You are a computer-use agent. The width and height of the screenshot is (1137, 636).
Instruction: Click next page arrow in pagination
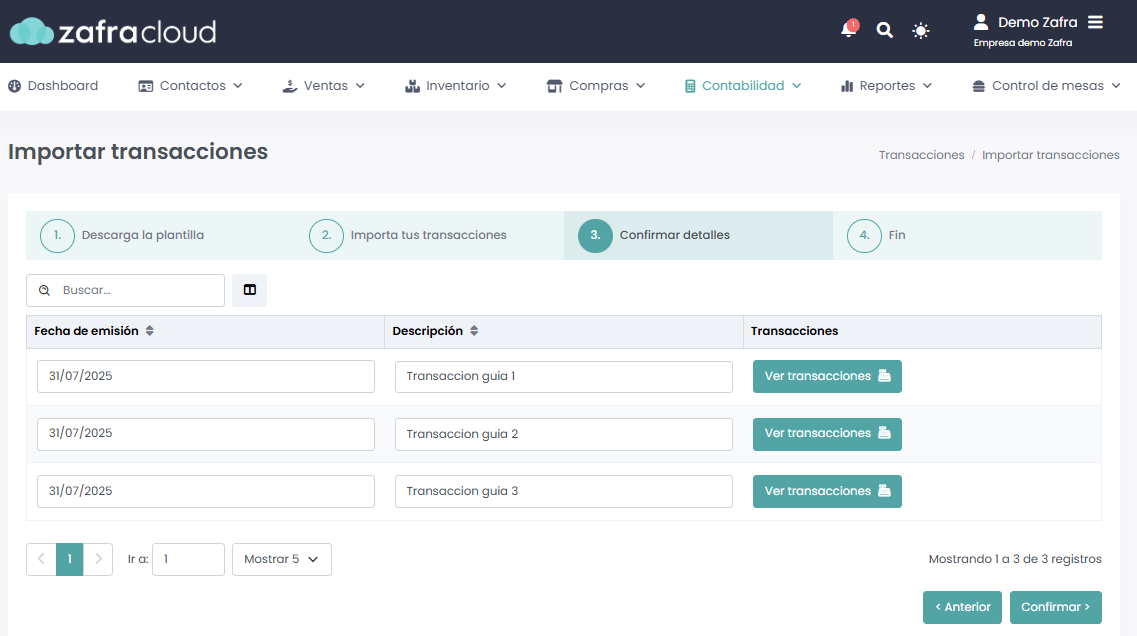[x=98, y=559]
